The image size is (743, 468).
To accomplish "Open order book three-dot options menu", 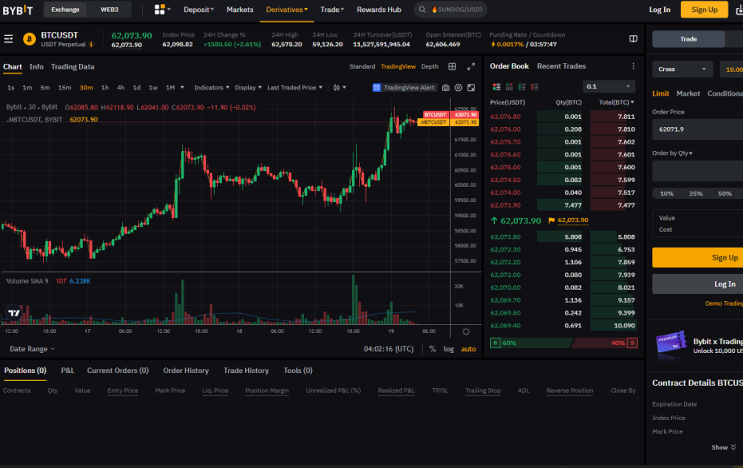I will [x=633, y=66].
